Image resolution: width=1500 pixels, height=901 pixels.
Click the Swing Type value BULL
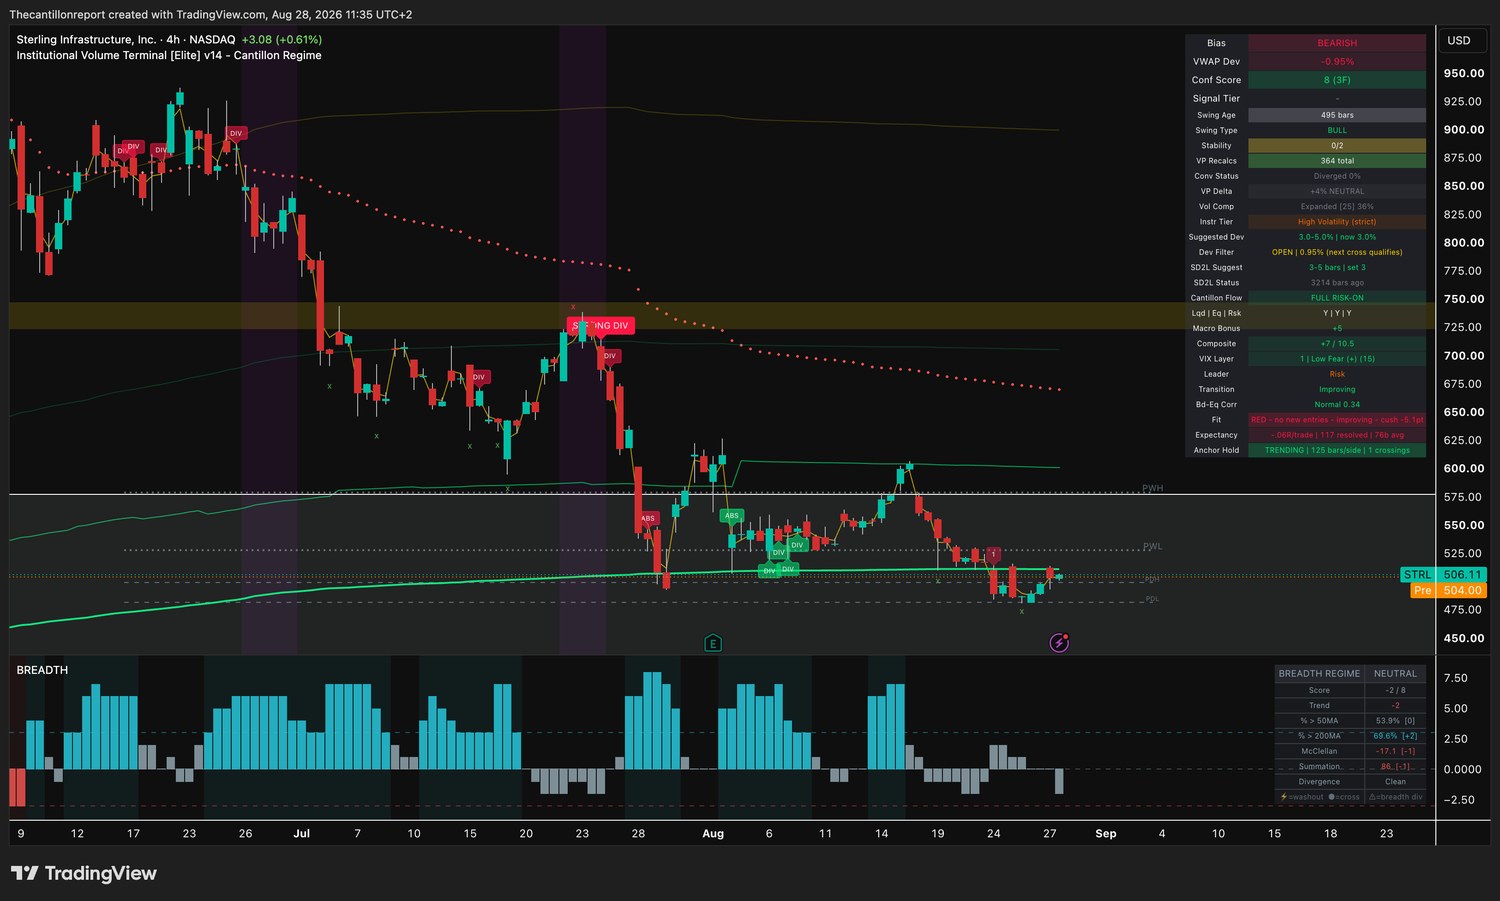pyautogui.click(x=1337, y=130)
